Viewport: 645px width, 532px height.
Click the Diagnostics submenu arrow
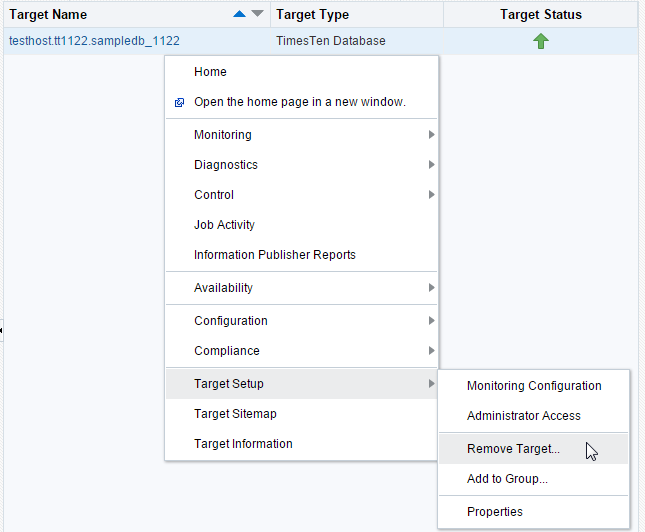click(x=431, y=165)
